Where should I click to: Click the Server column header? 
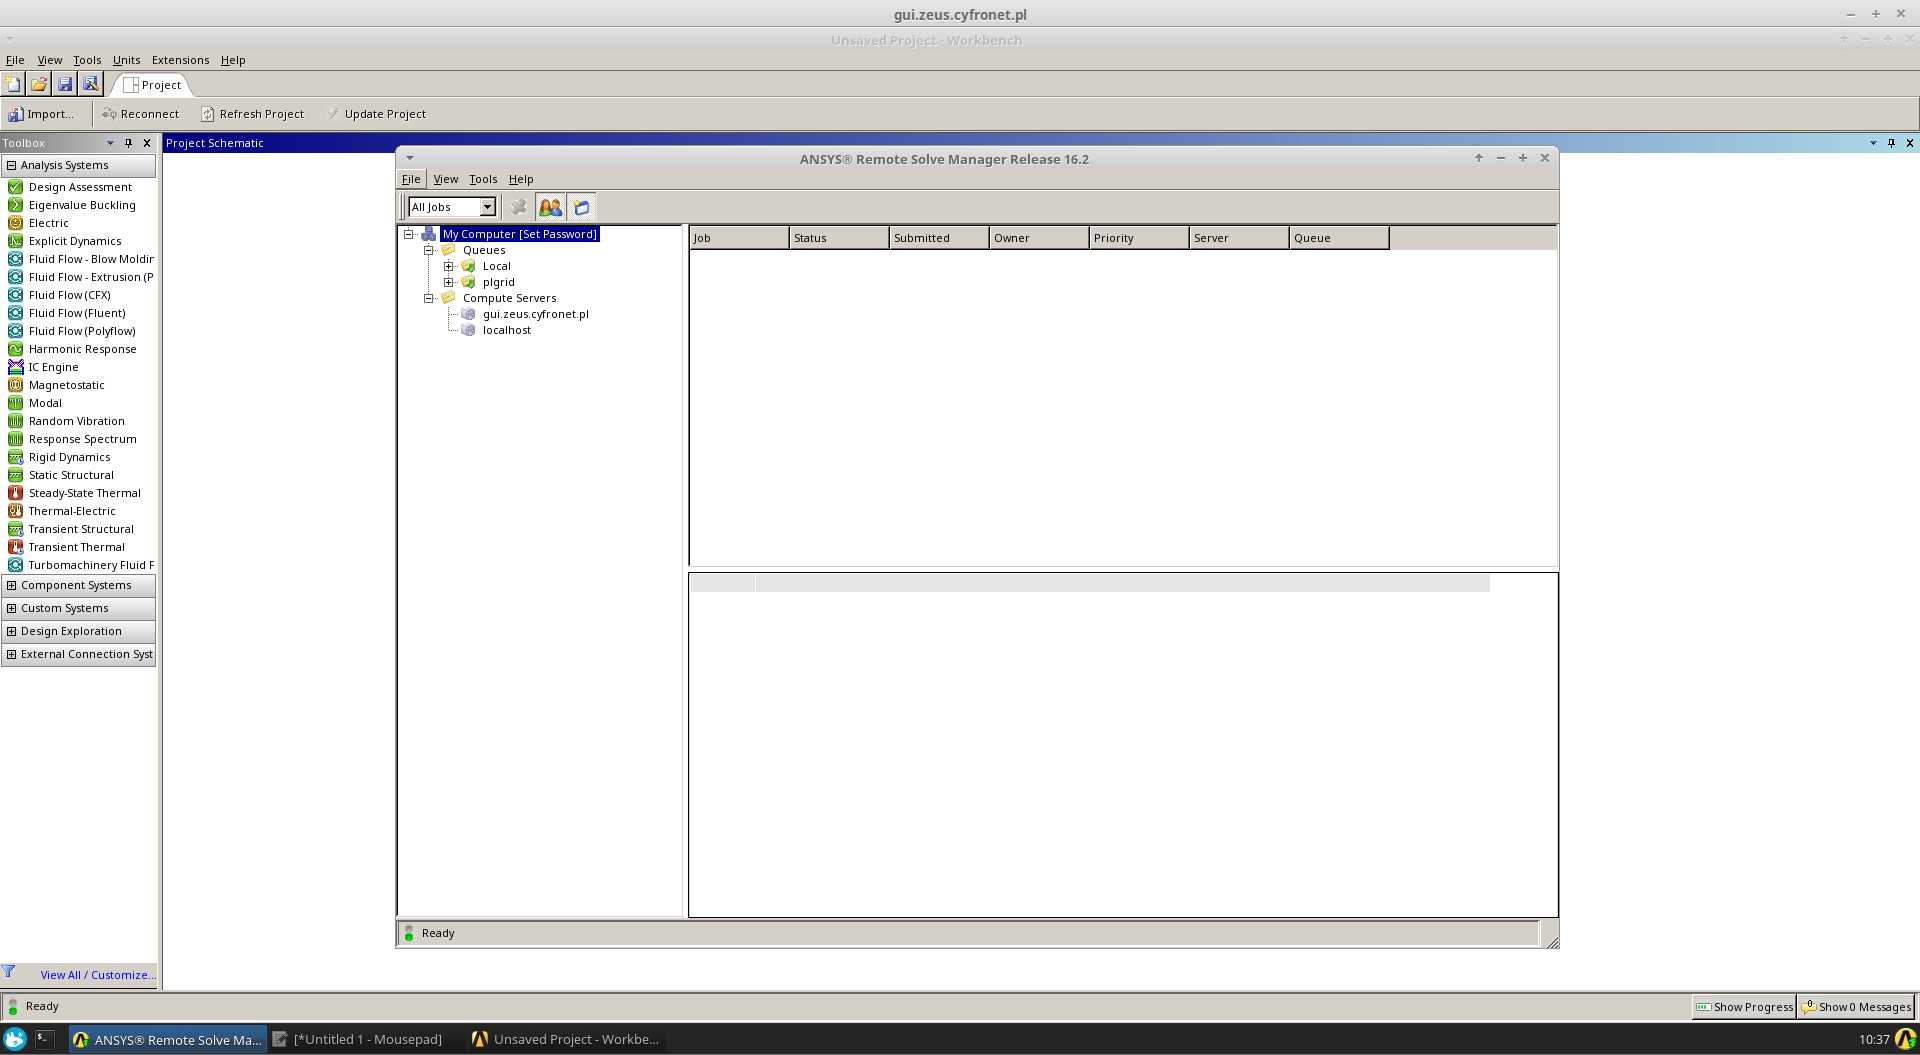1239,238
